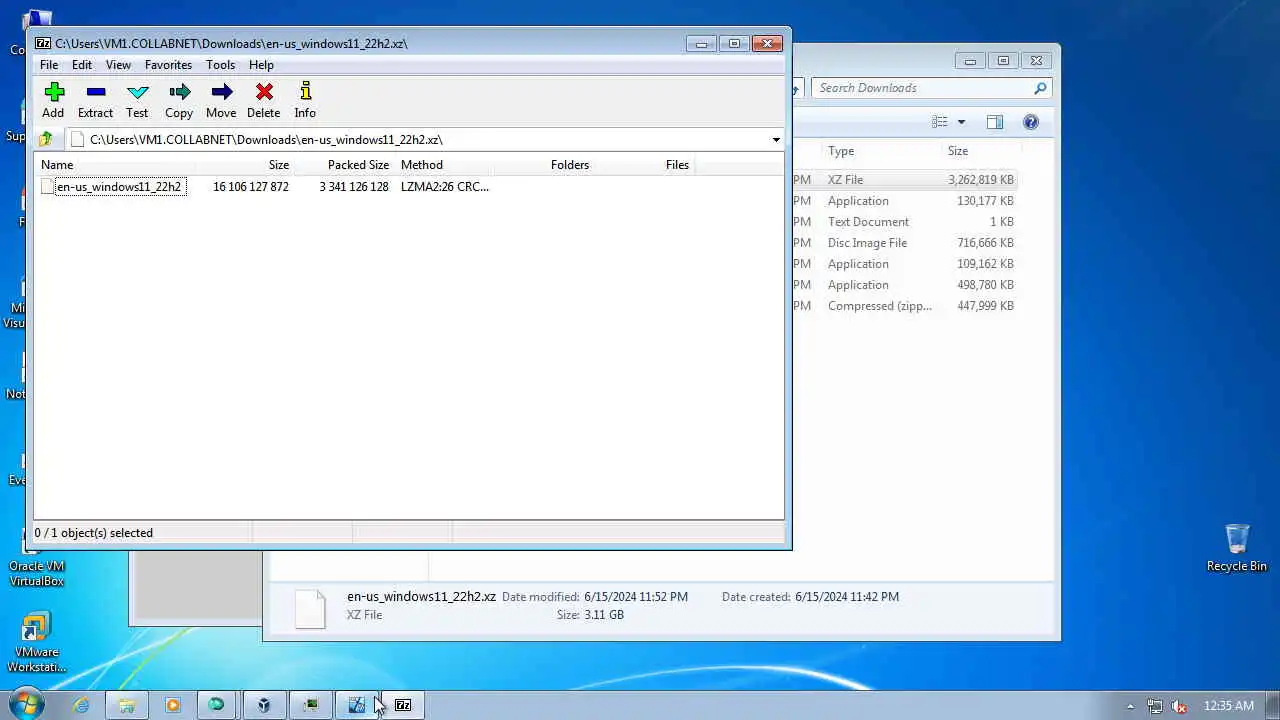
Task: Open the Explorer view options dropdown arrow
Action: tap(961, 122)
